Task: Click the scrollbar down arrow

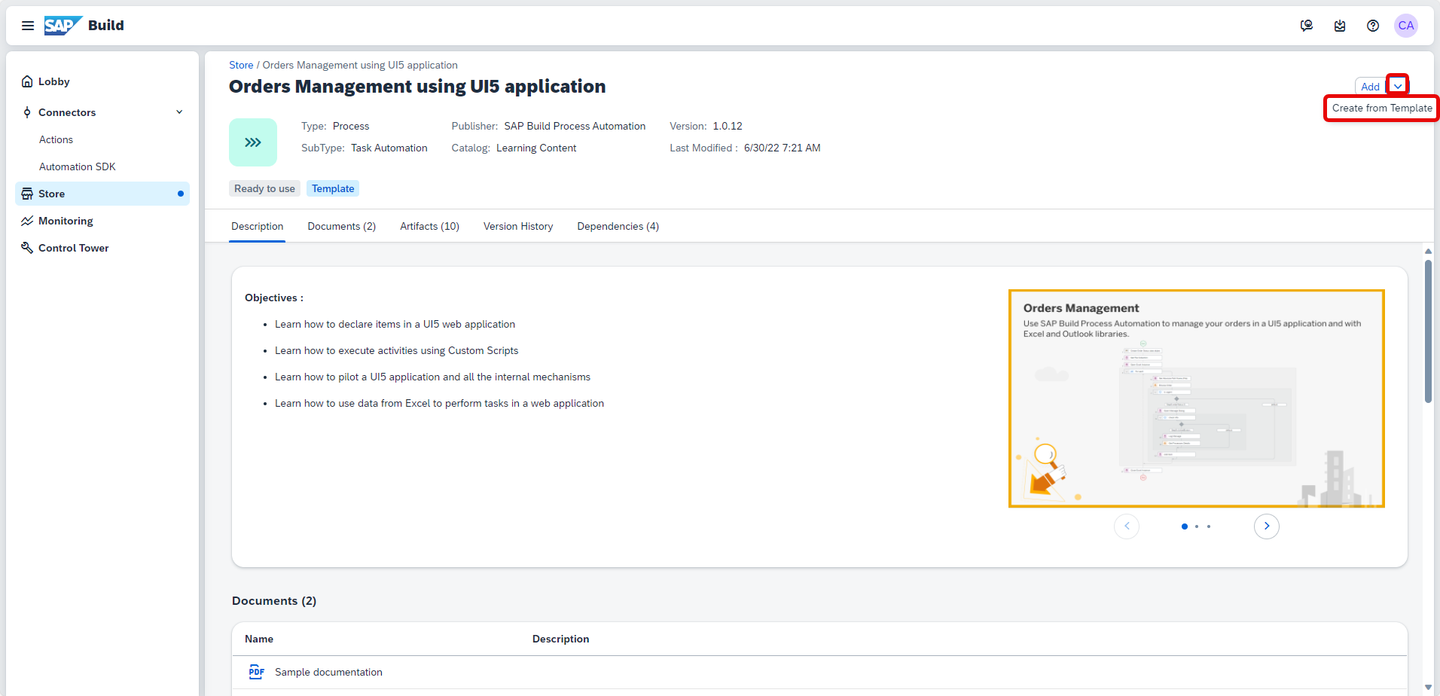Action: click(x=1429, y=687)
